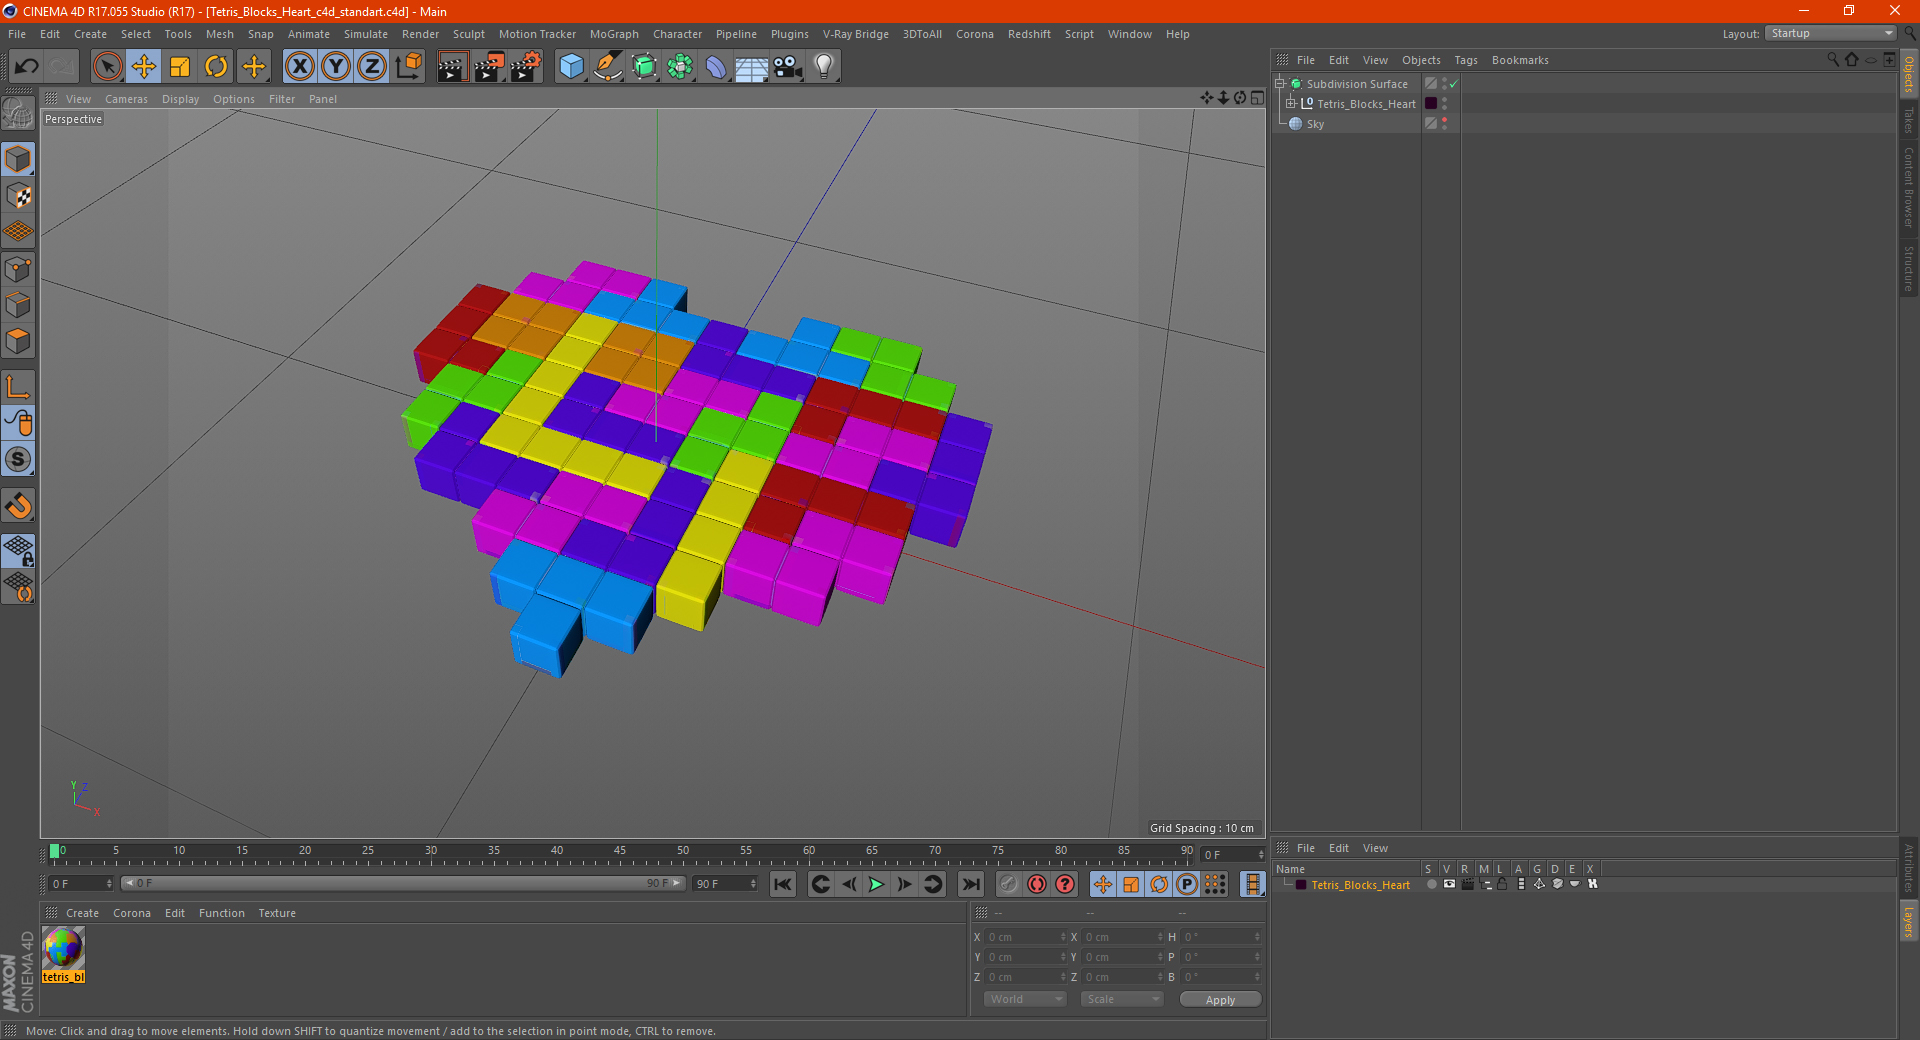The width and height of the screenshot is (1920, 1040).
Task: Toggle workplane lock icon
Action: (x=18, y=550)
